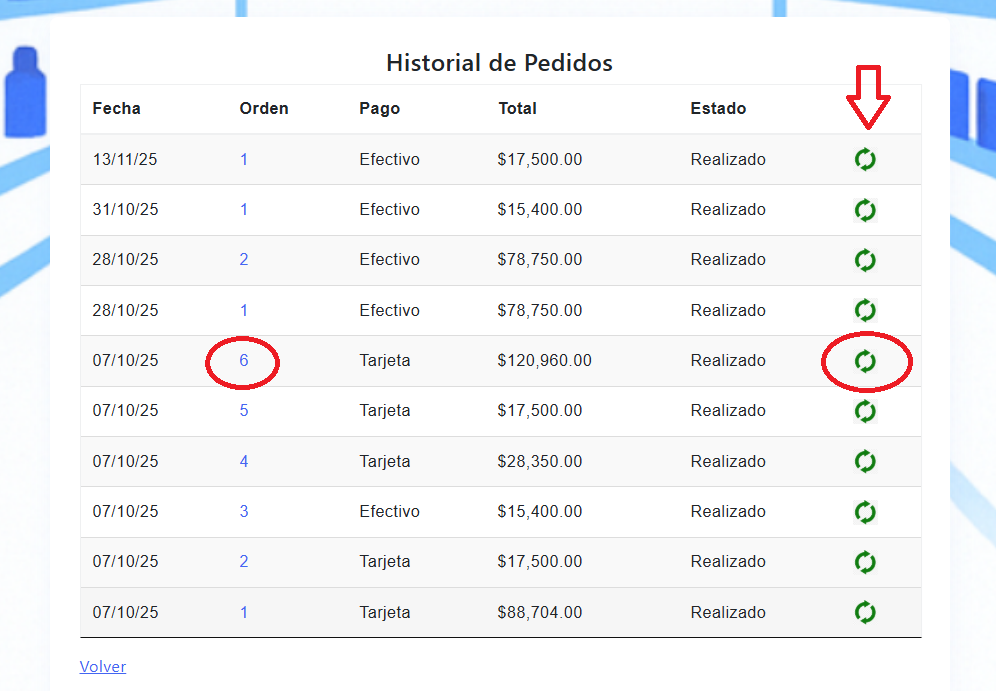Click the reorder icon for the $28,350.00 order
996x691 pixels.
pyautogui.click(x=865, y=461)
